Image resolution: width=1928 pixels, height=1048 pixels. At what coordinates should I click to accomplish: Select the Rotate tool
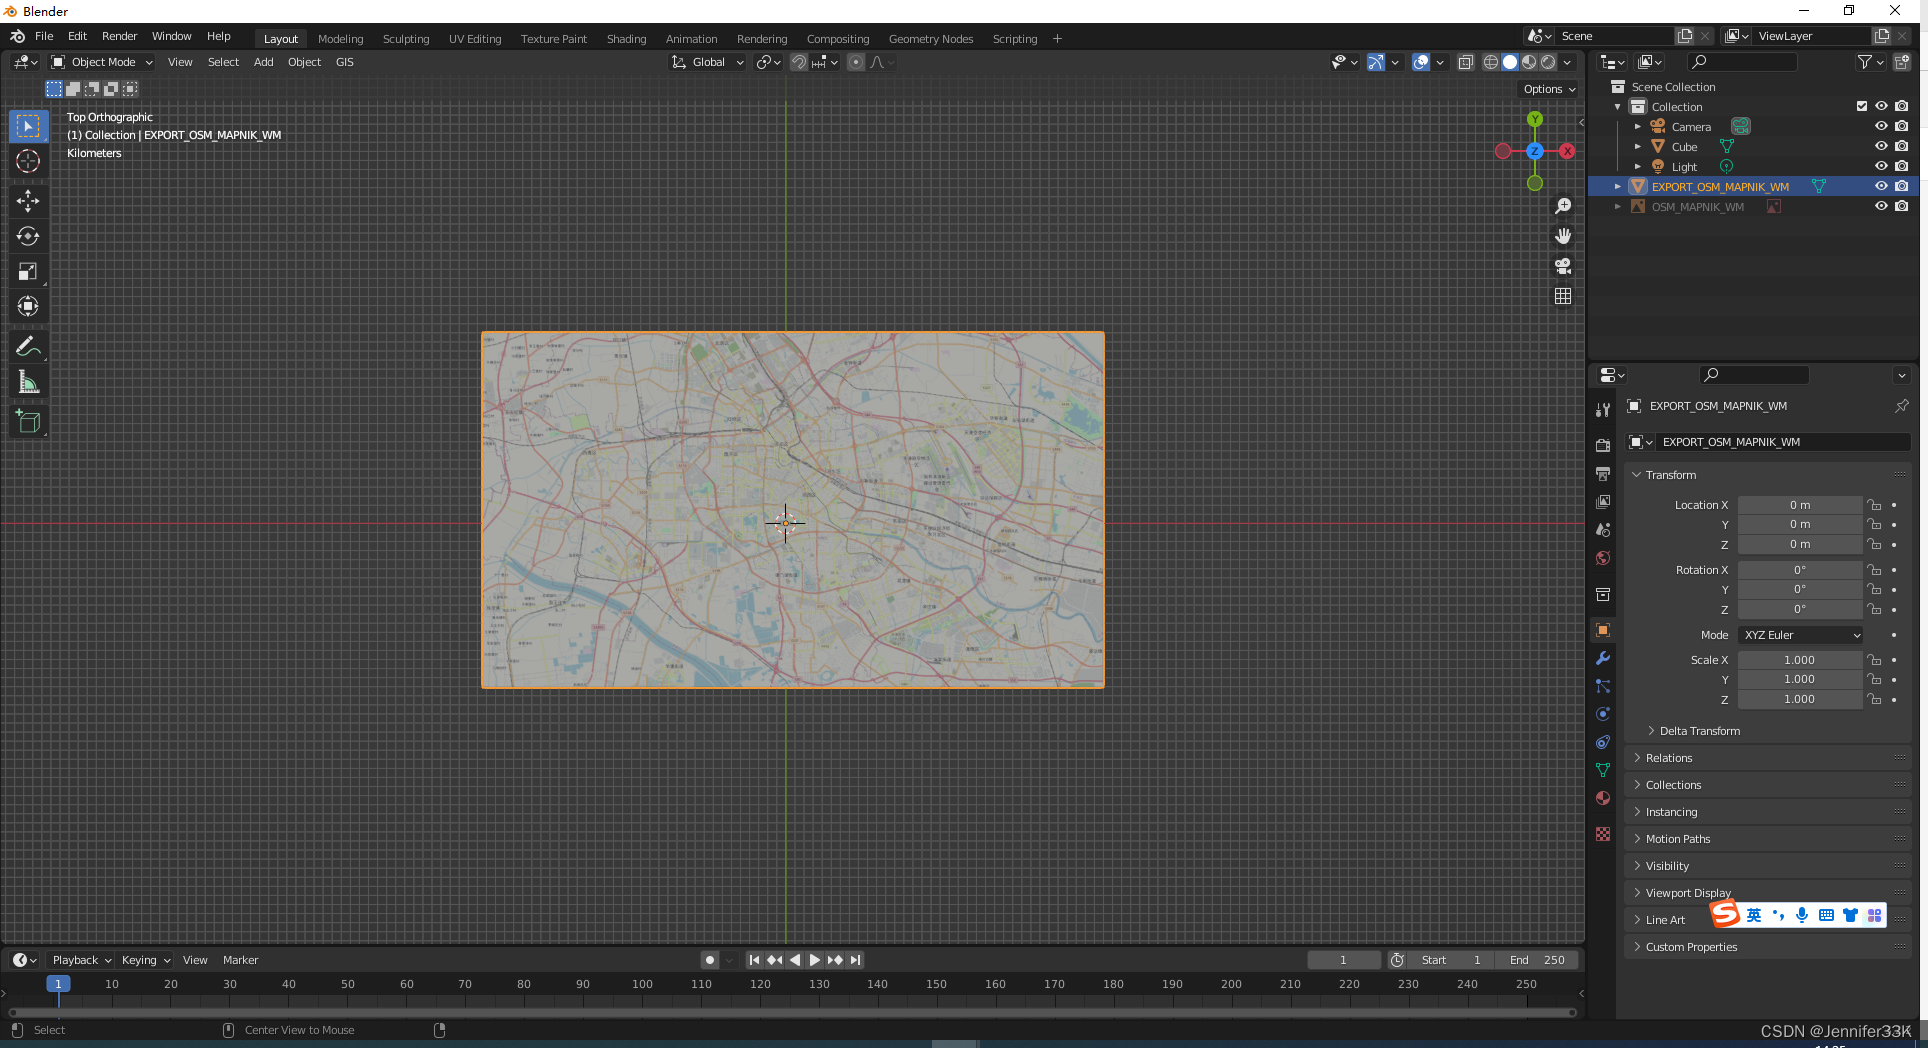pos(28,236)
